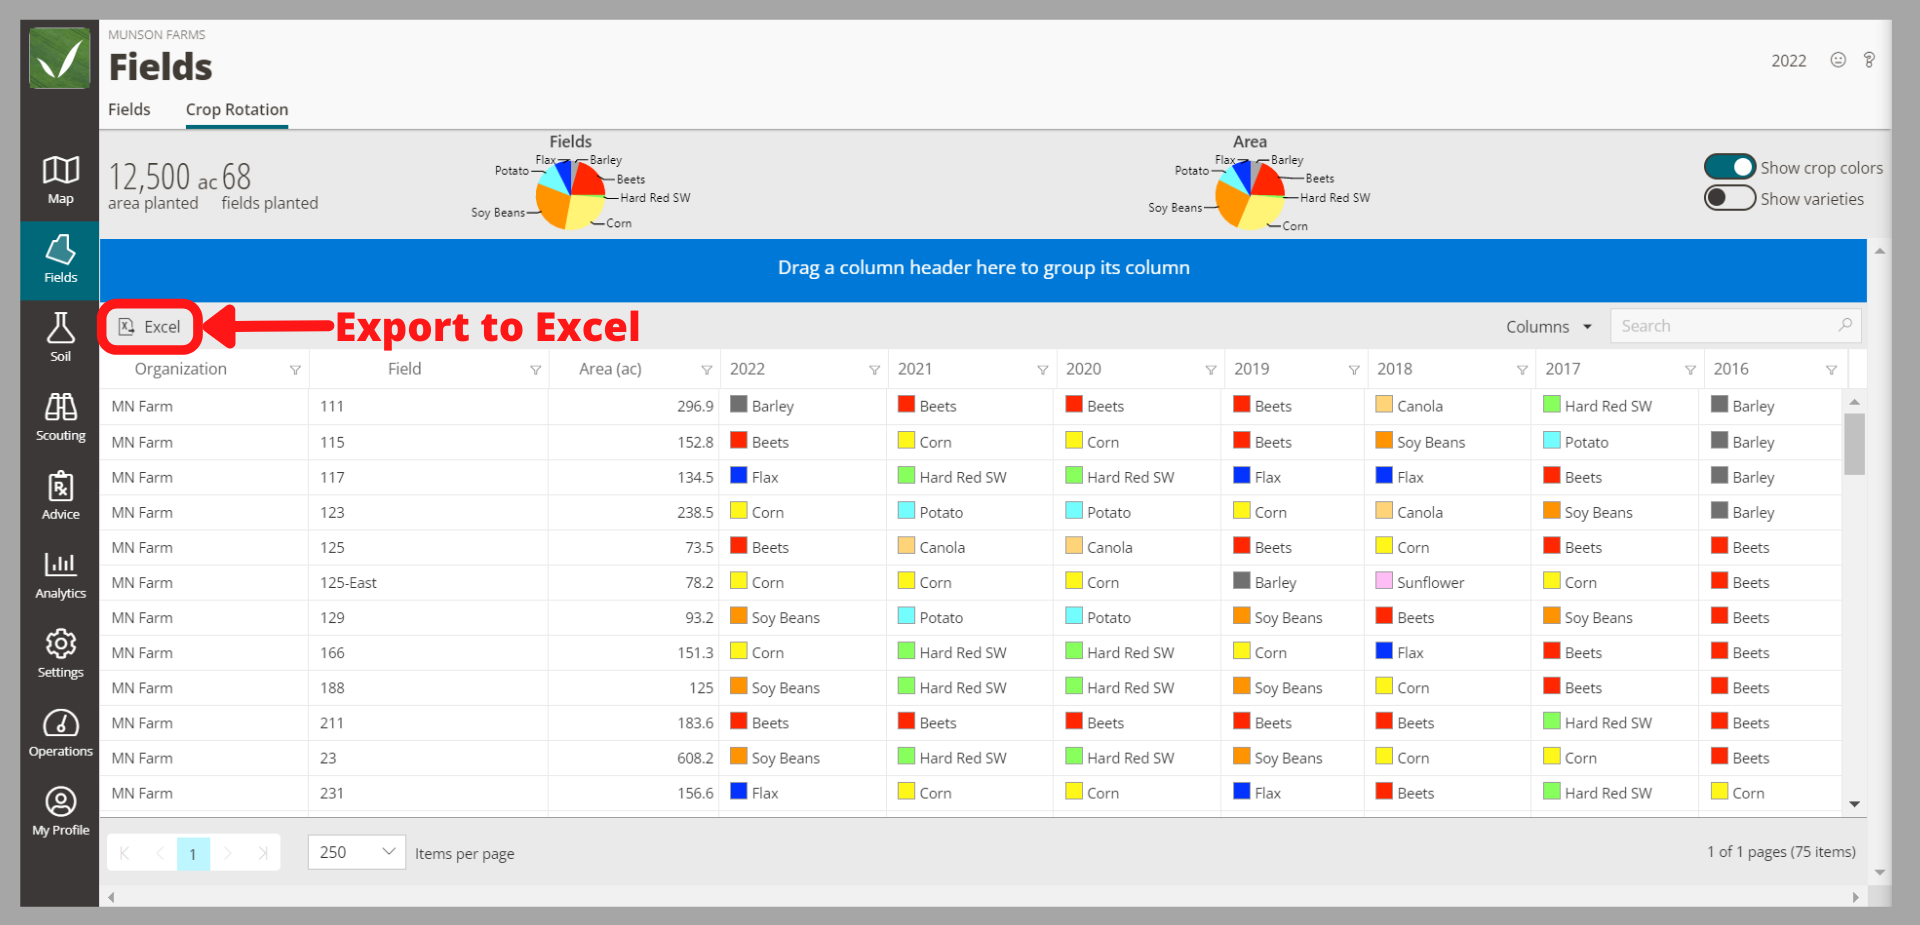Switch to the Crop Rotation tab

point(237,109)
